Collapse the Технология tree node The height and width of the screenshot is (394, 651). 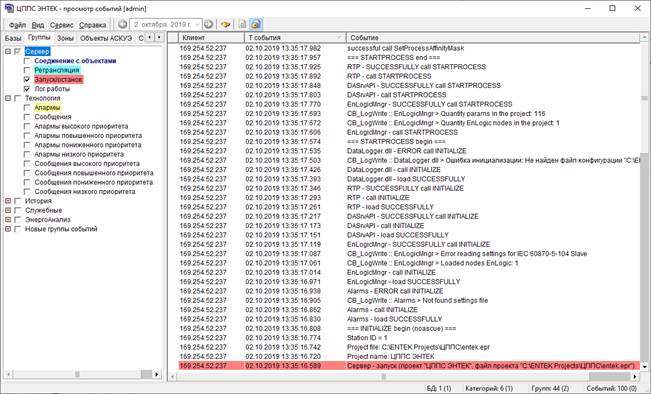point(8,98)
